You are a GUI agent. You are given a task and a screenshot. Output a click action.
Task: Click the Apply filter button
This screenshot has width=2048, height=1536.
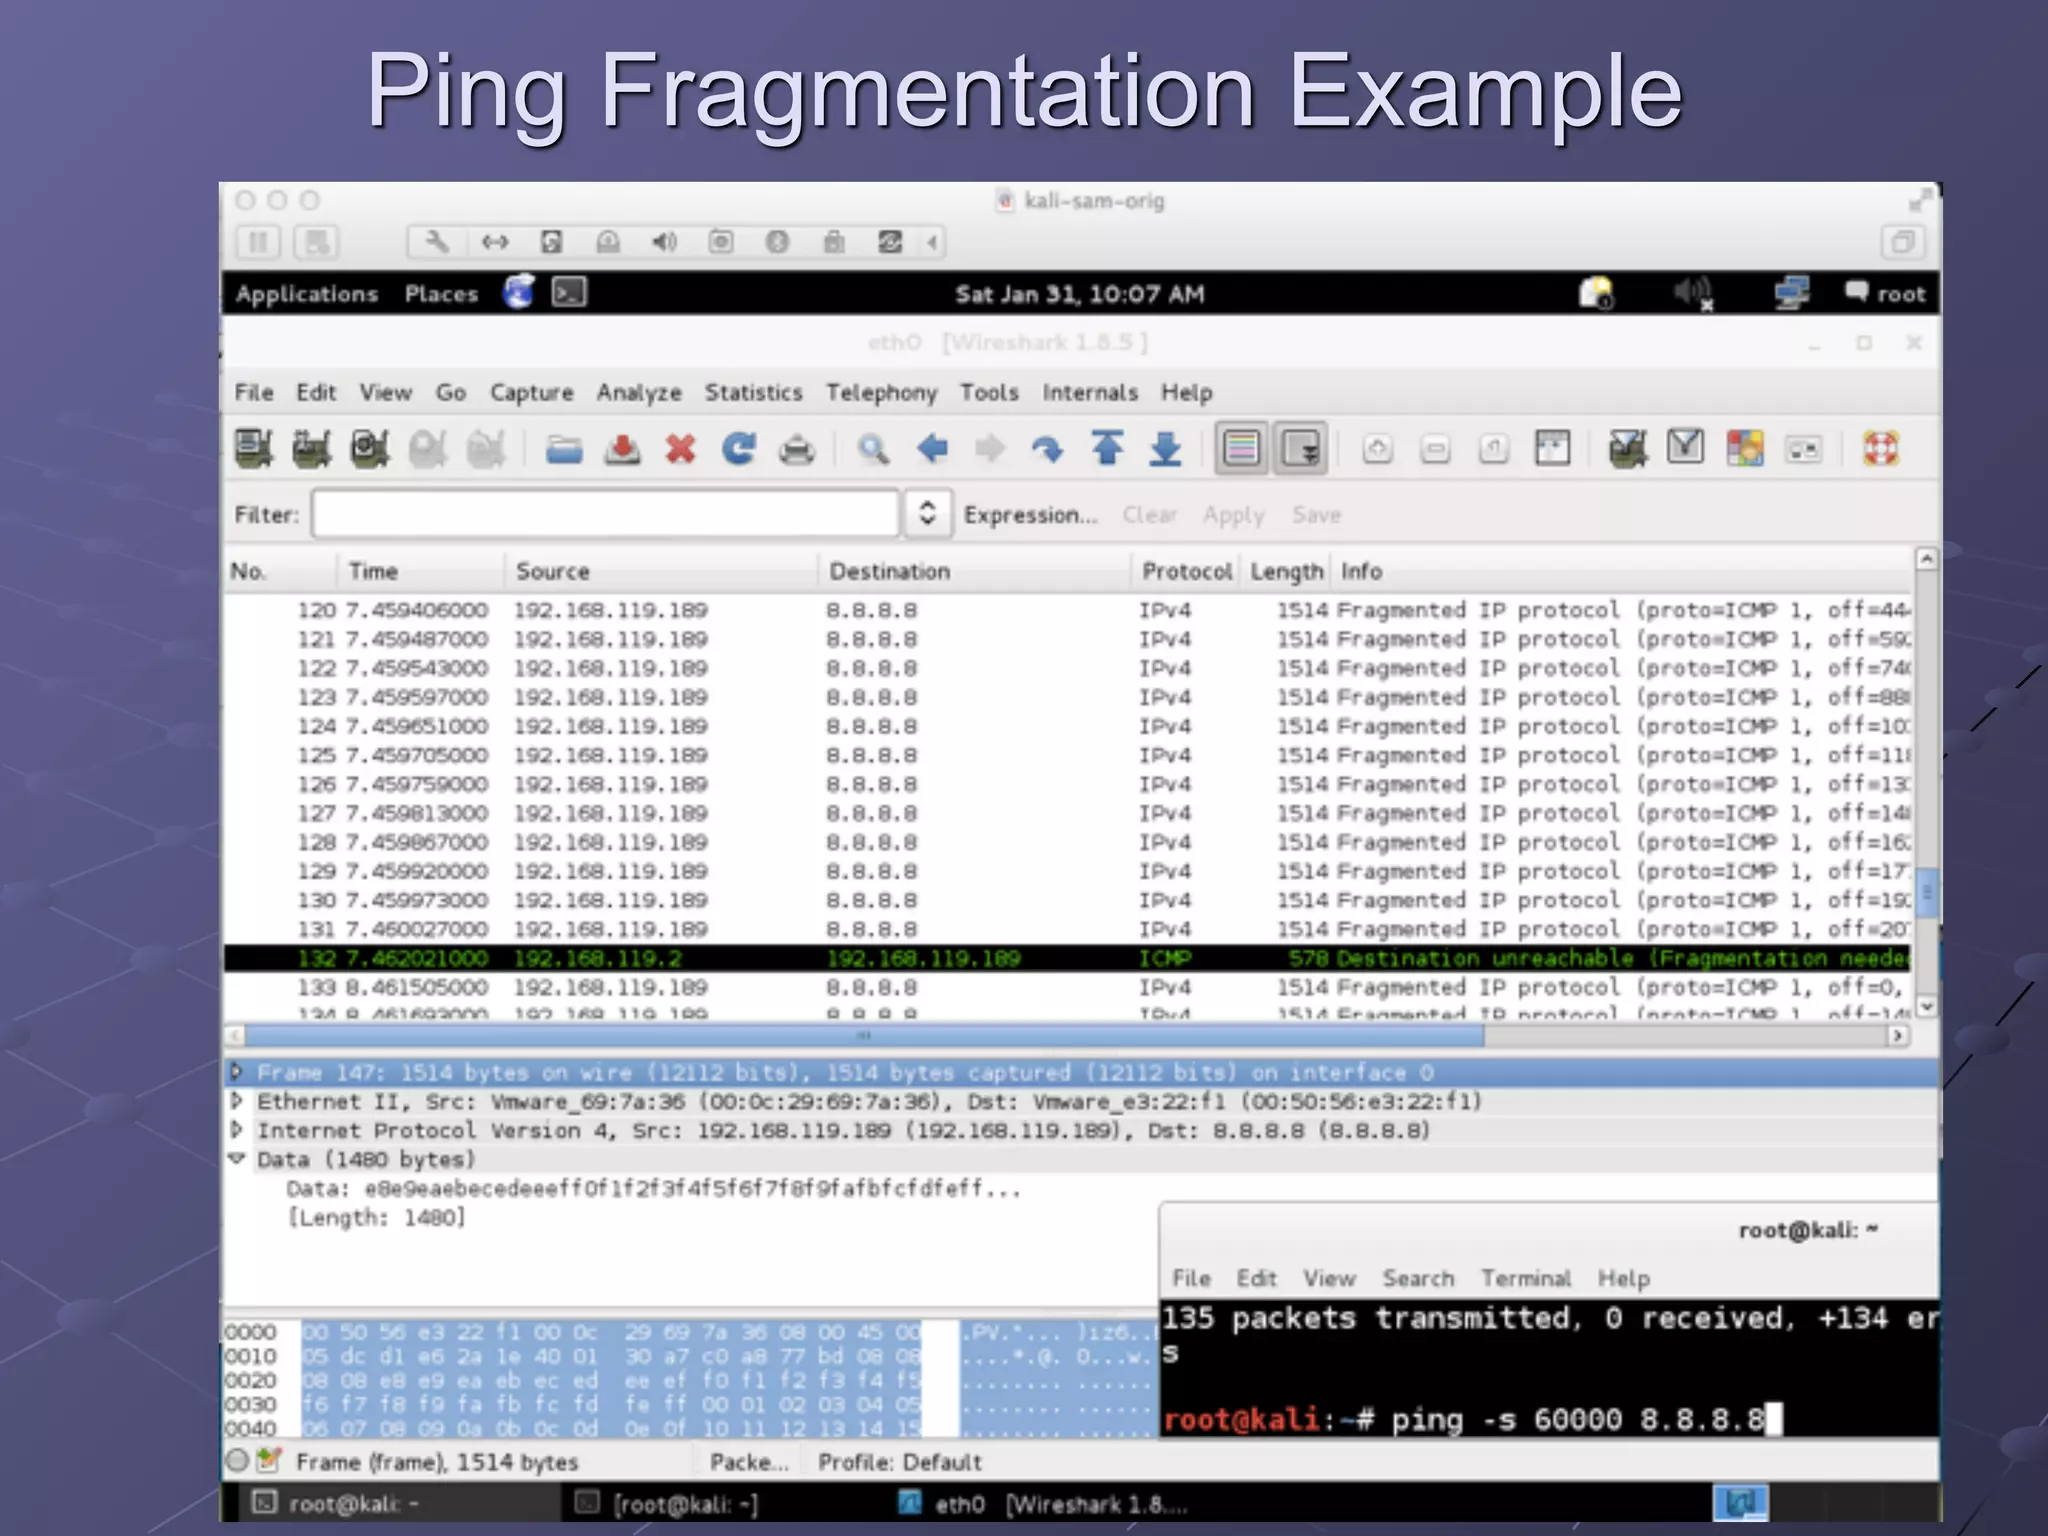click(1233, 515)
